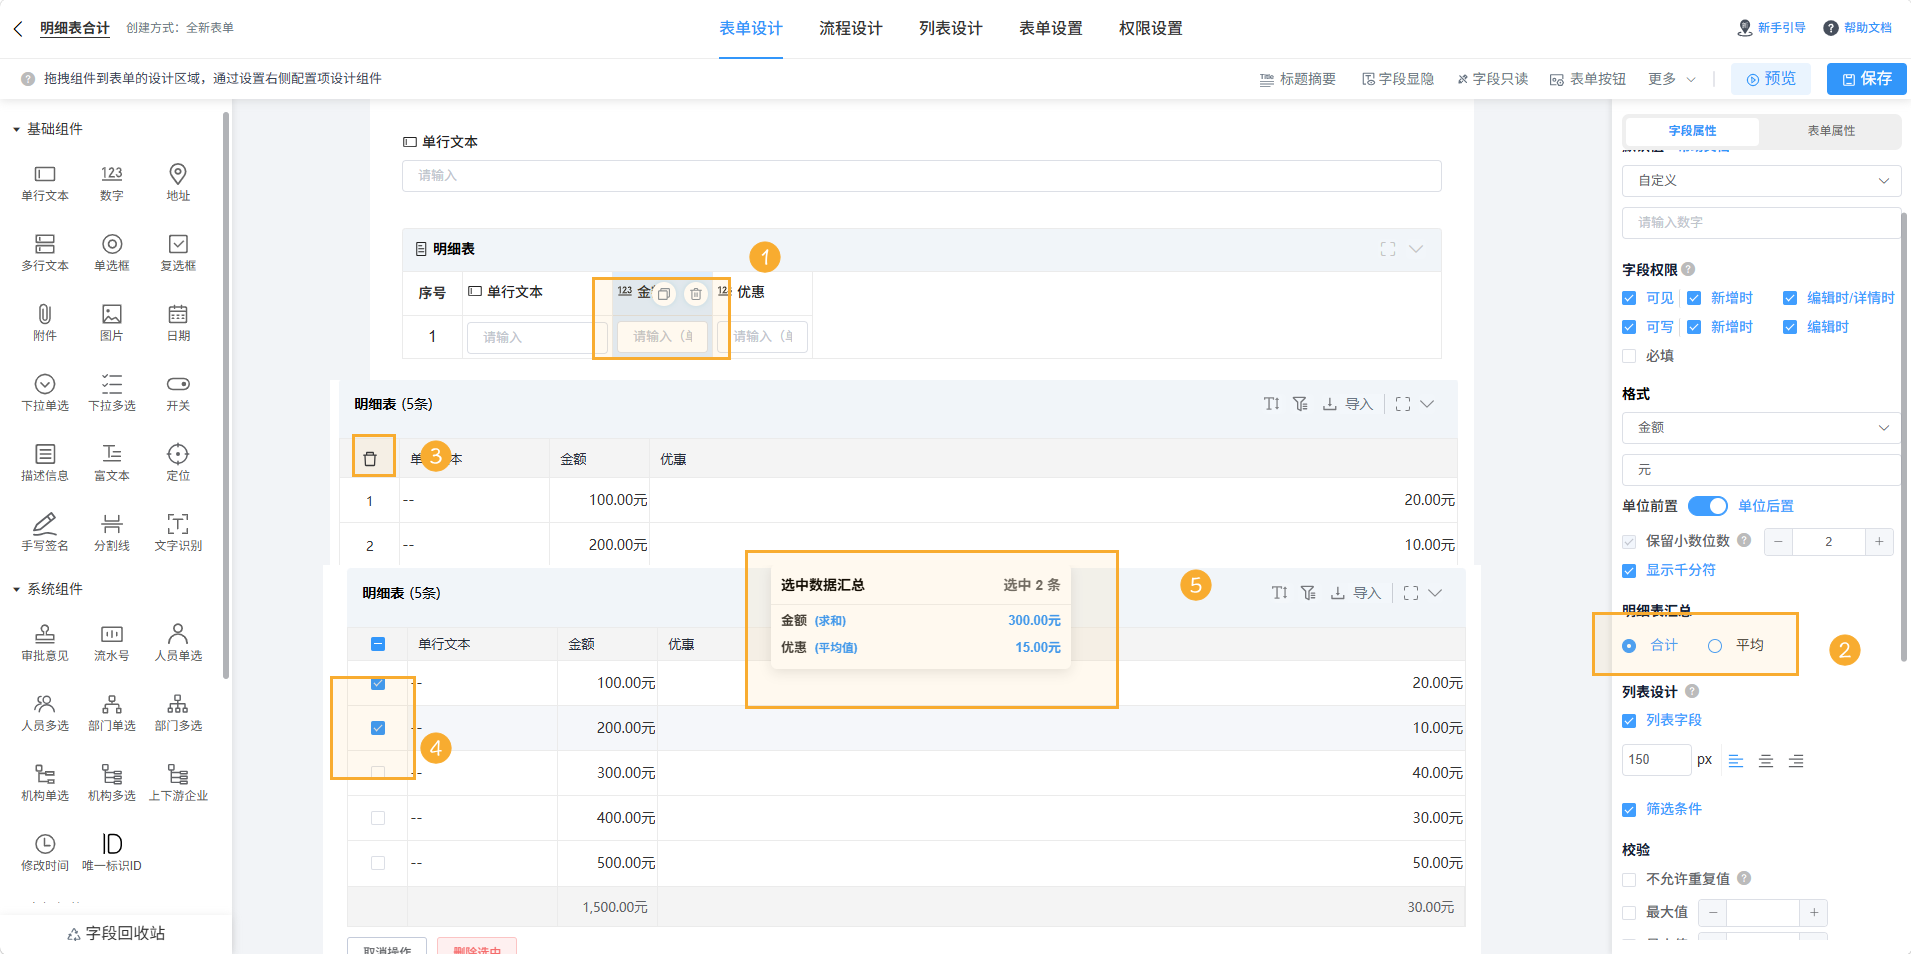
Task: Select the 开关 switch component
Action: tap(178, 393)
